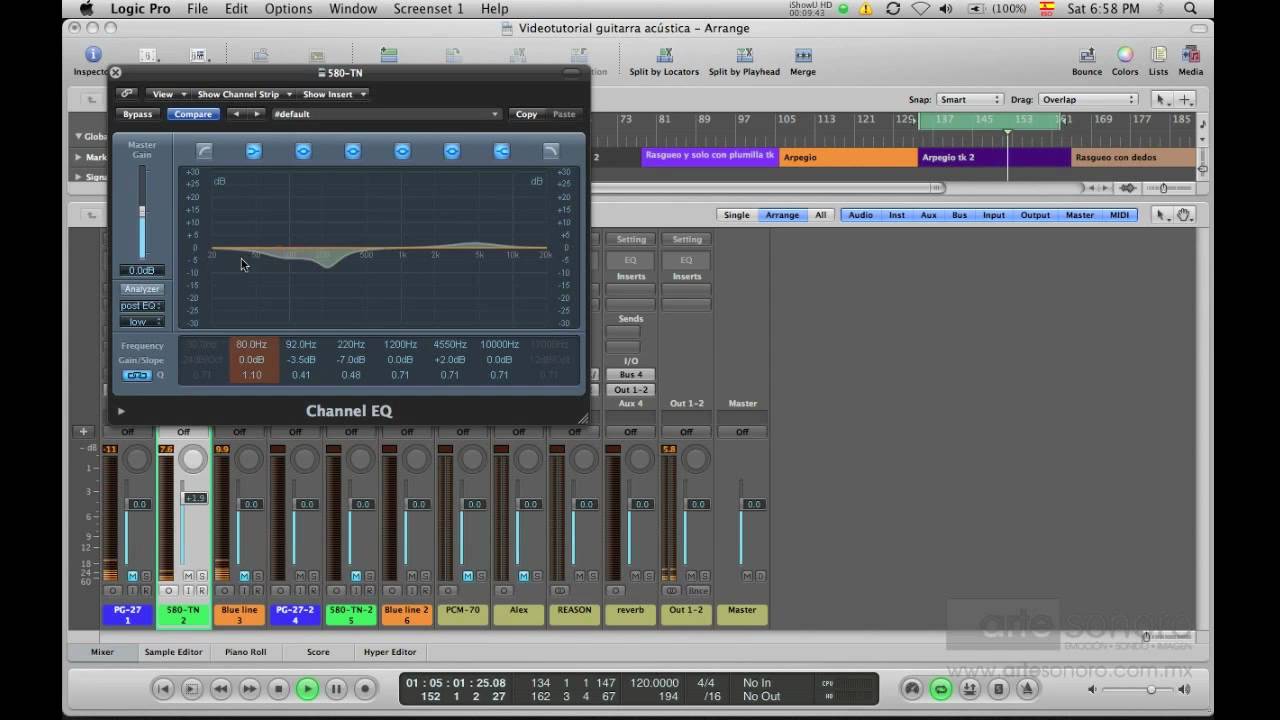Click the Play button in the transport

307,688
